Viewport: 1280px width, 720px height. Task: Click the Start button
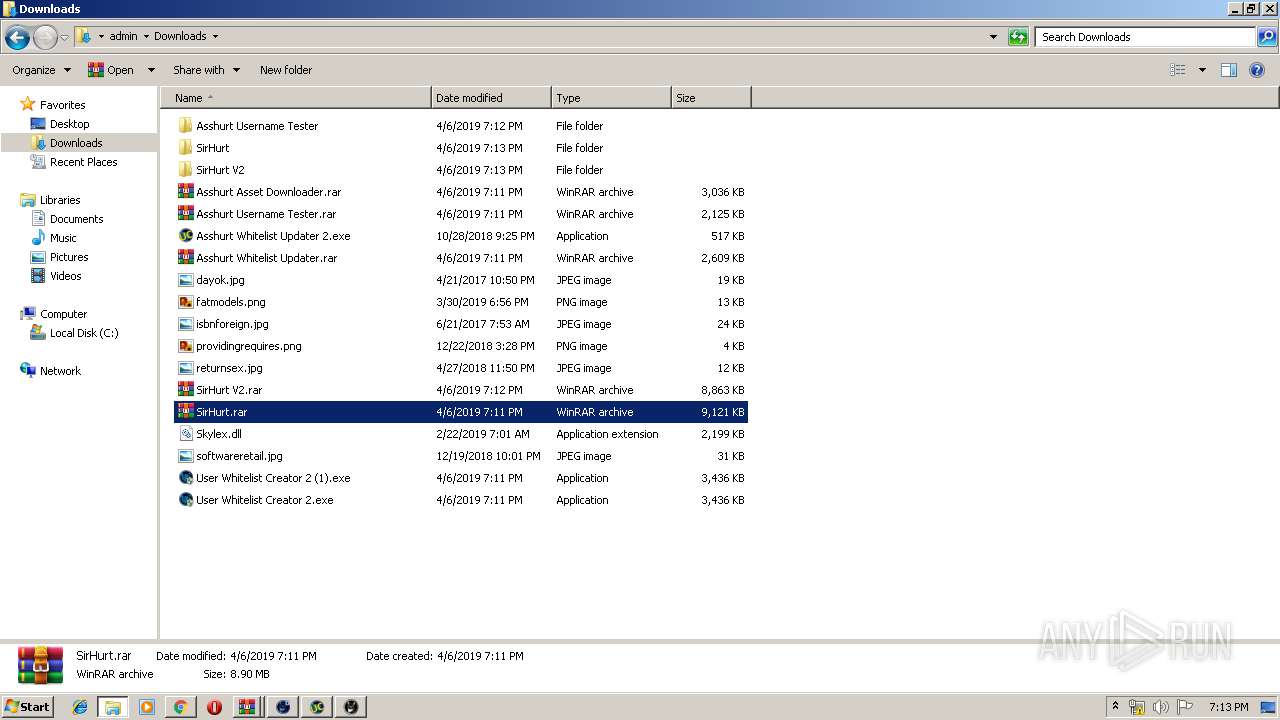coord(28,707)
